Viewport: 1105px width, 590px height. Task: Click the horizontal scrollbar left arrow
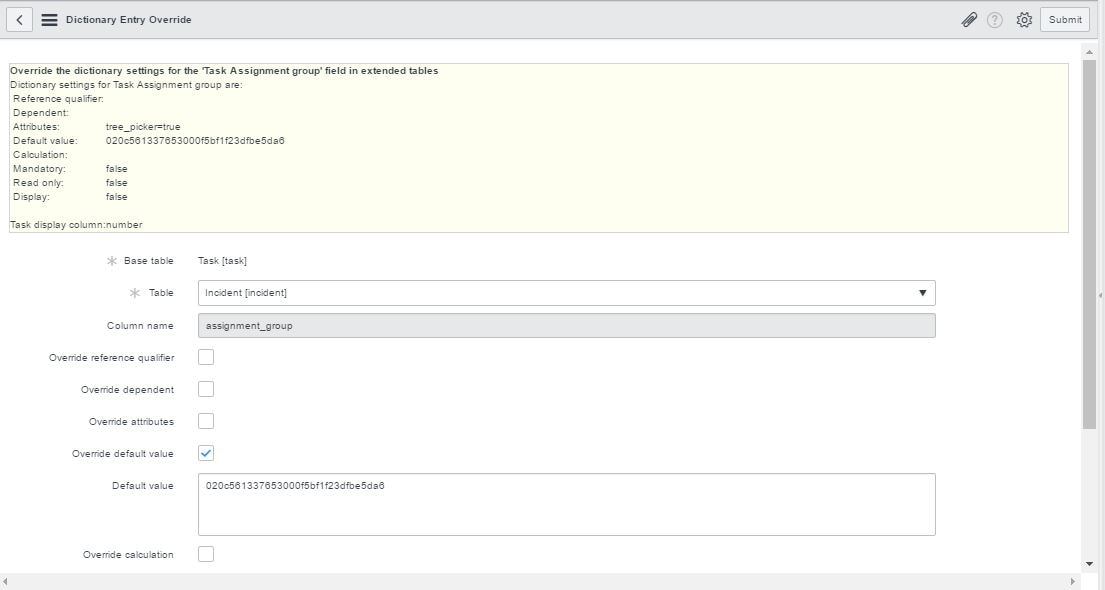6,582
